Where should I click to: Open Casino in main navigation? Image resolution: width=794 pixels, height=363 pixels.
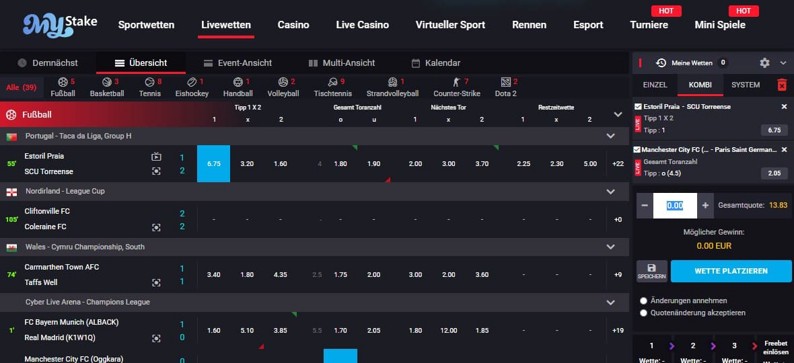(x=293, y=25)
